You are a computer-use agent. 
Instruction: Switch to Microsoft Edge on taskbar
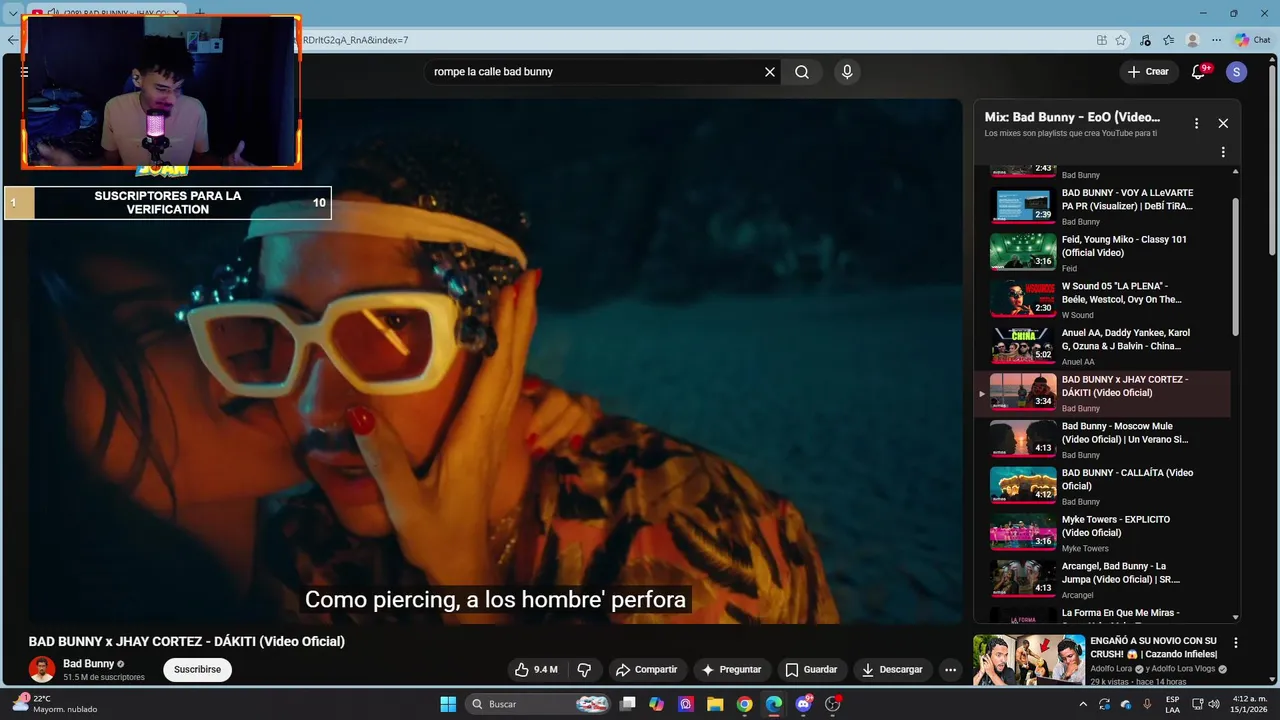point(774,704)
